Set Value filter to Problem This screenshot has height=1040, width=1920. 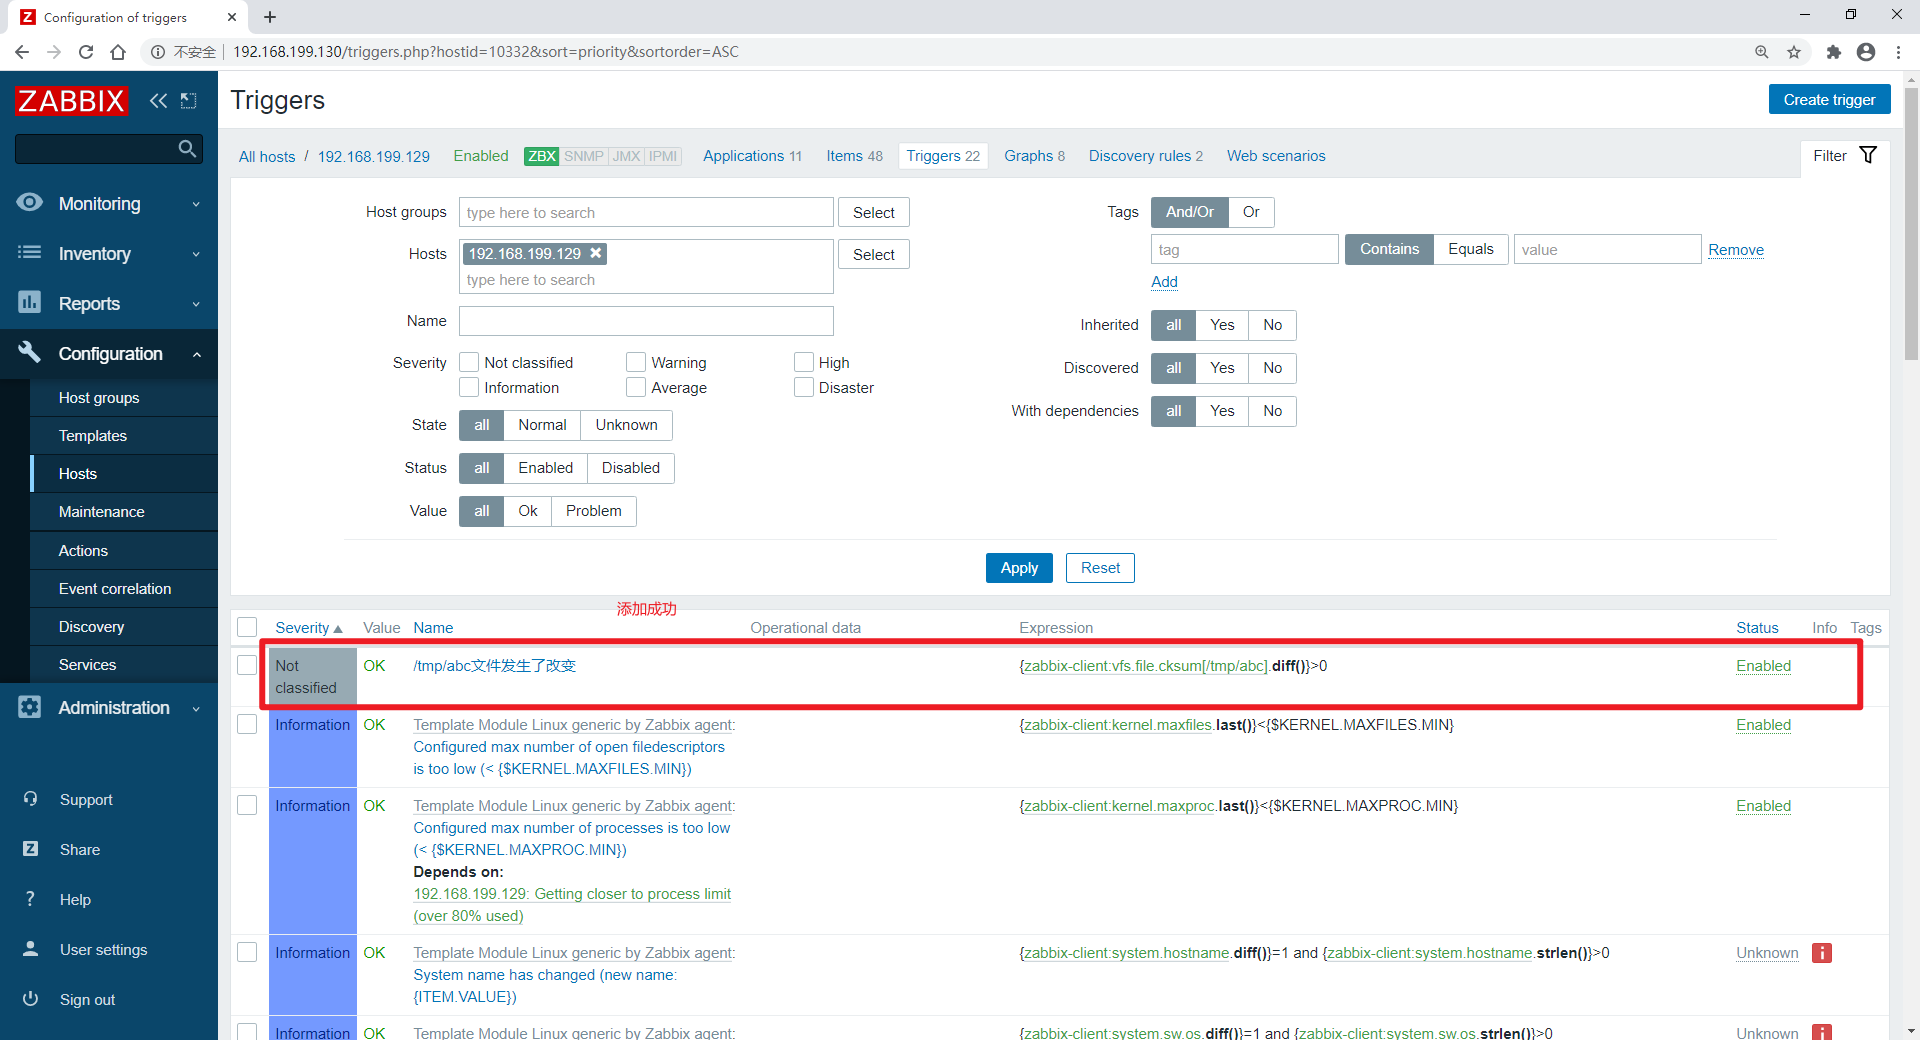tap(593, 511)
